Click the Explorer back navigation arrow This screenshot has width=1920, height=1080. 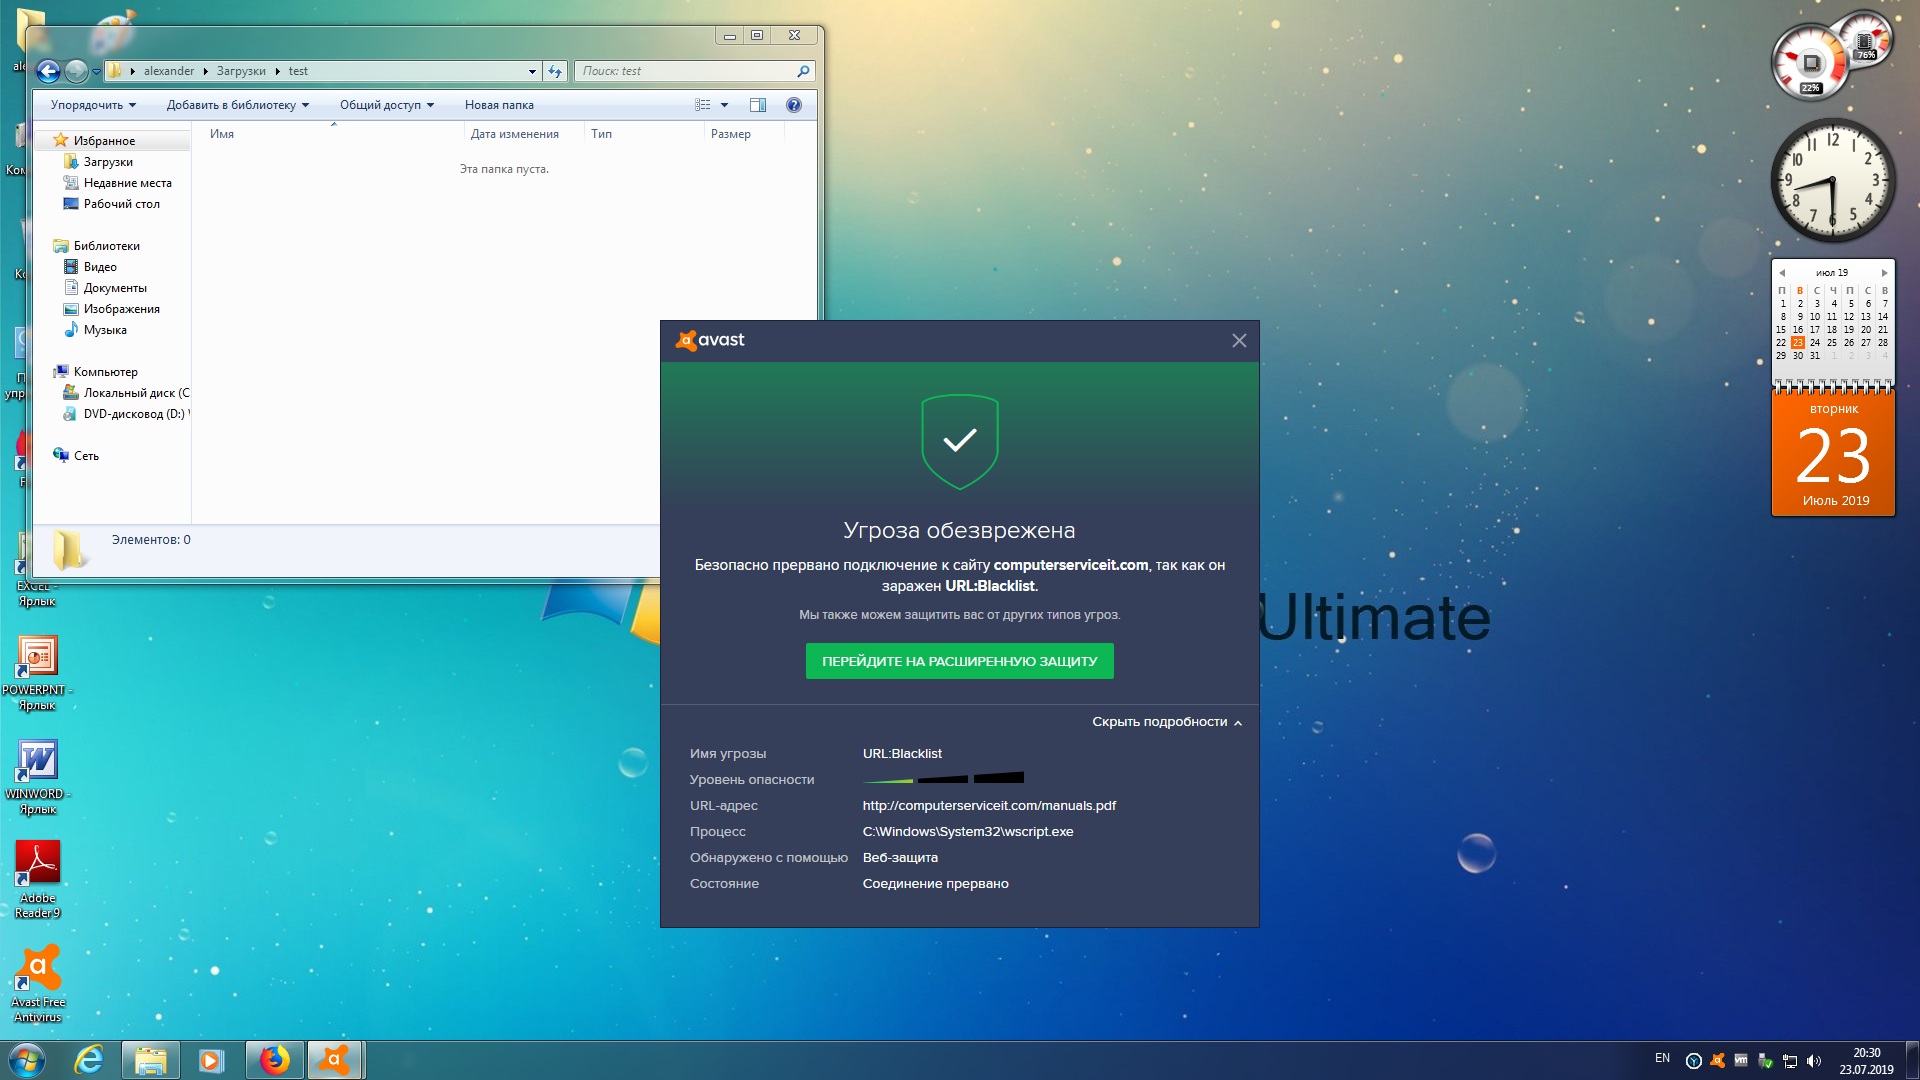pos(48,71)
